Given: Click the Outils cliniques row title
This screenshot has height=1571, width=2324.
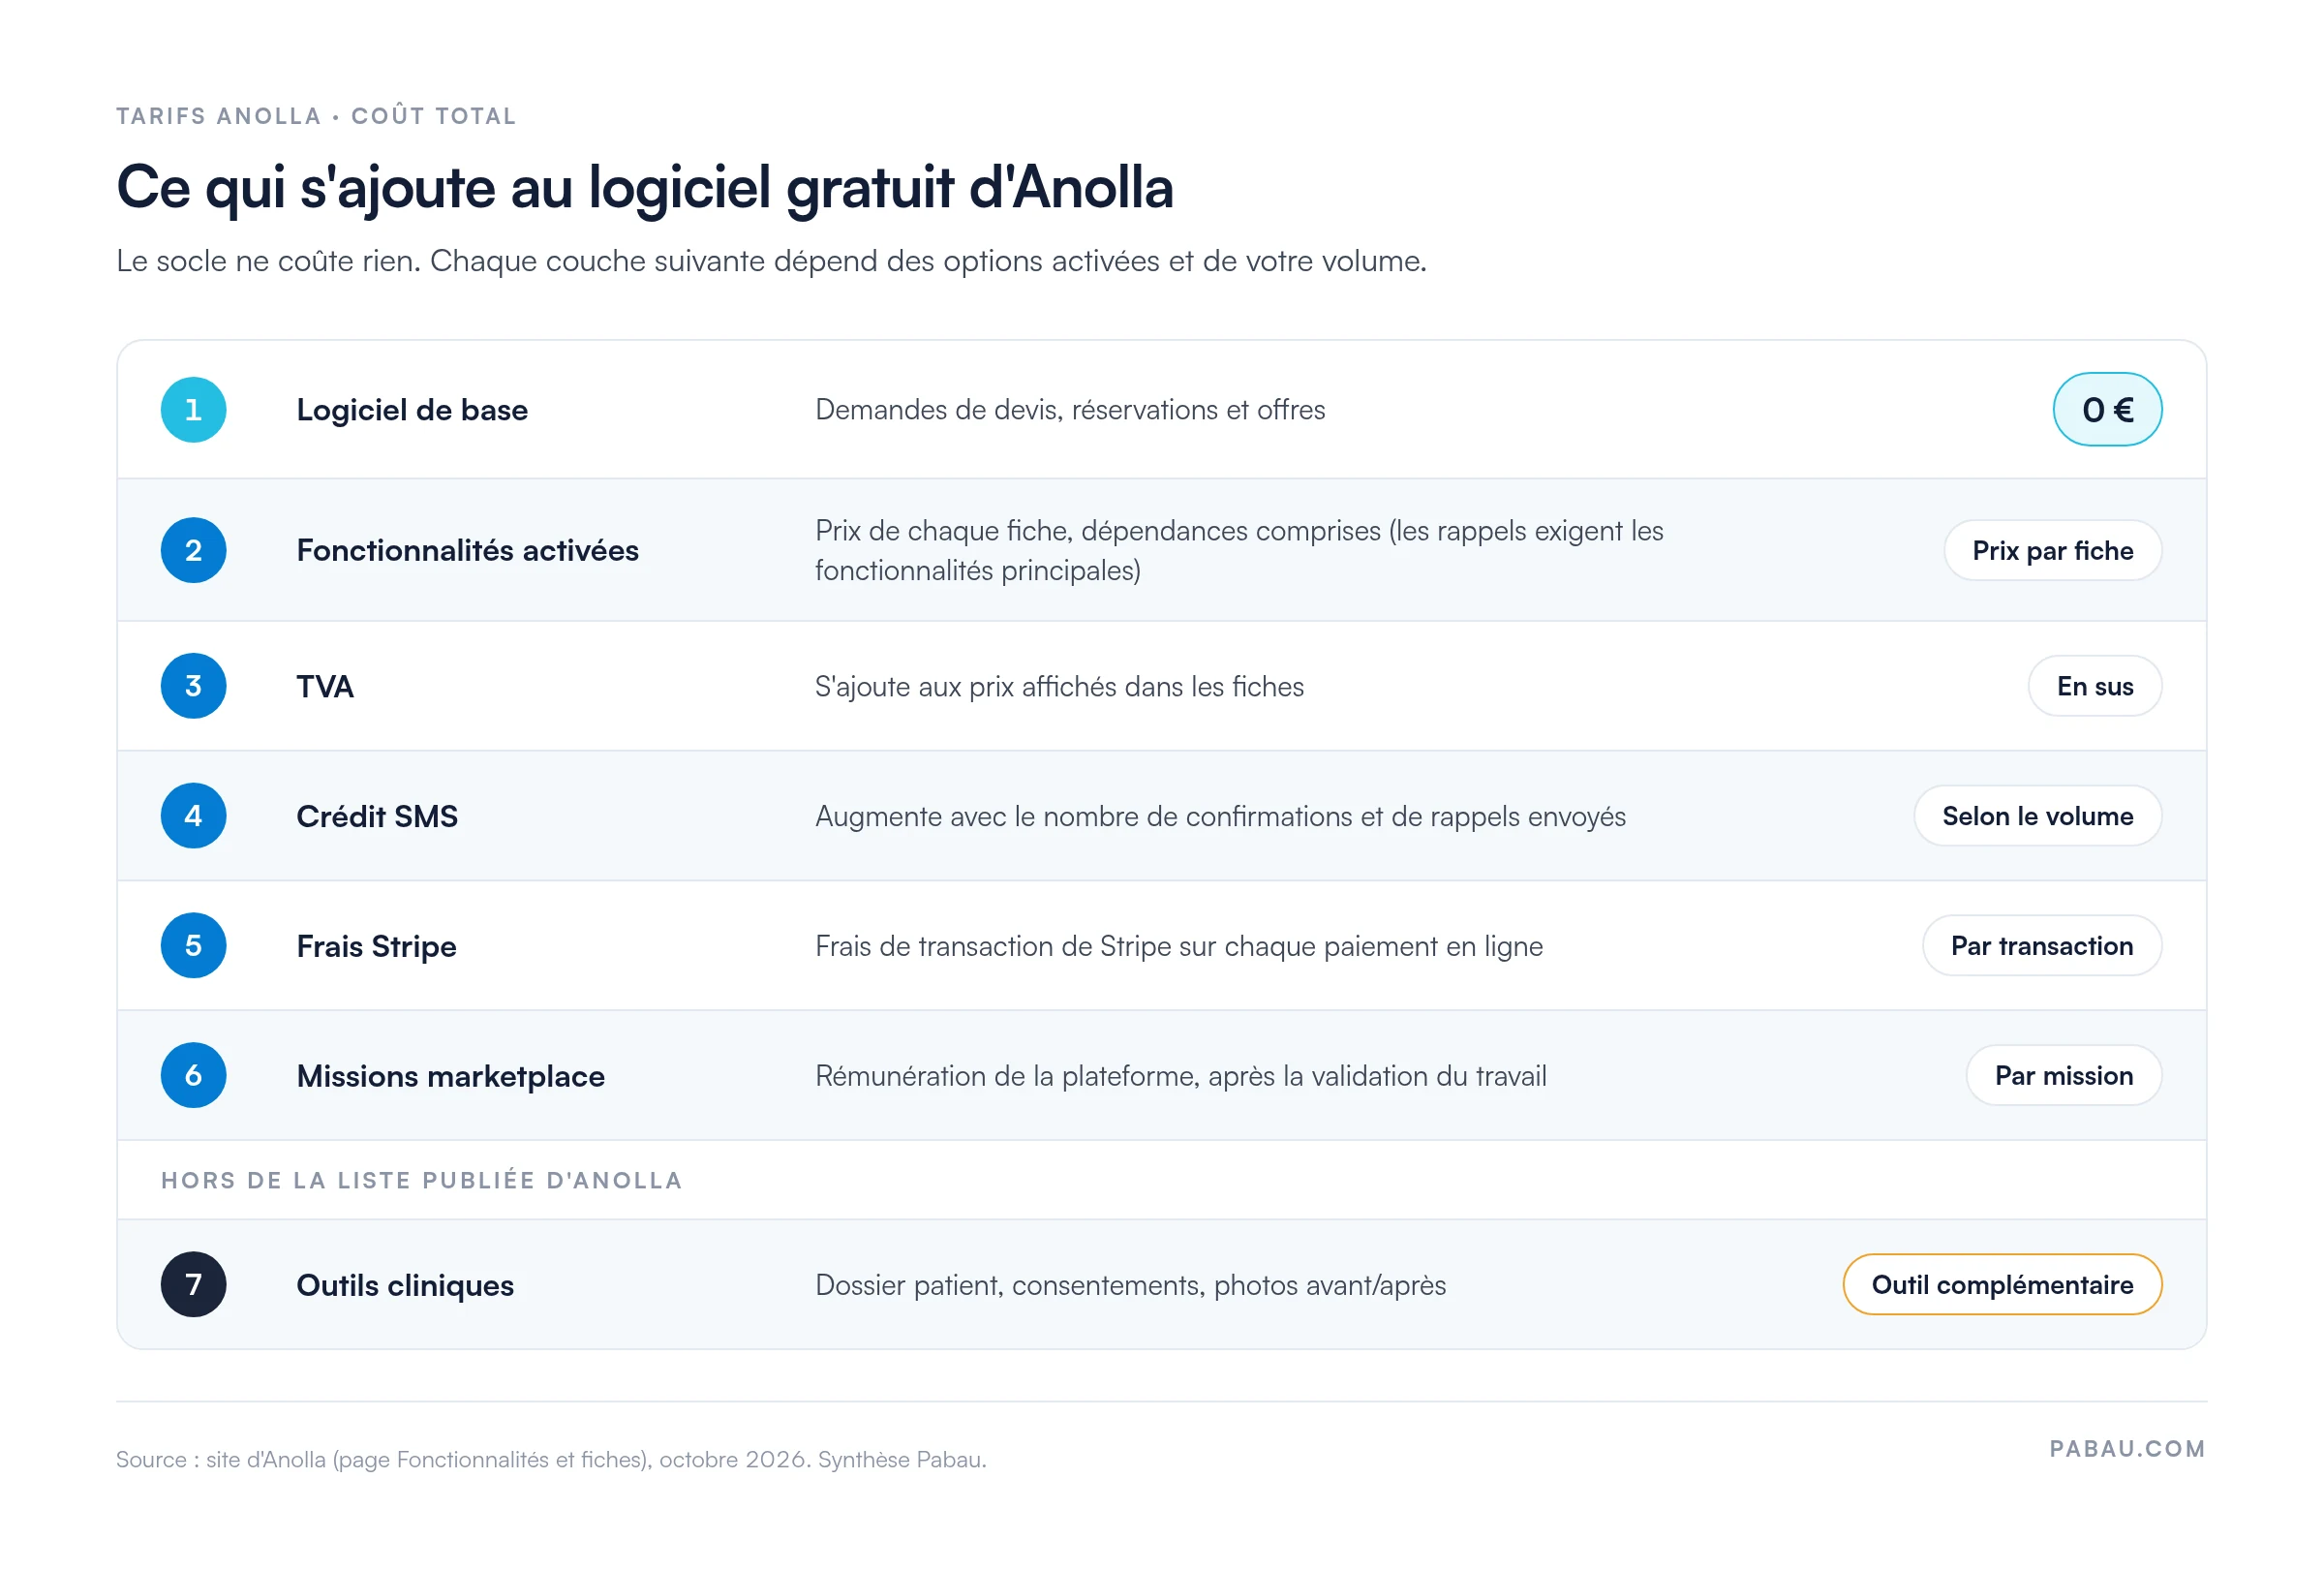Looking at the screenshot, I should pyautogui.click(x=405, y=1286).
